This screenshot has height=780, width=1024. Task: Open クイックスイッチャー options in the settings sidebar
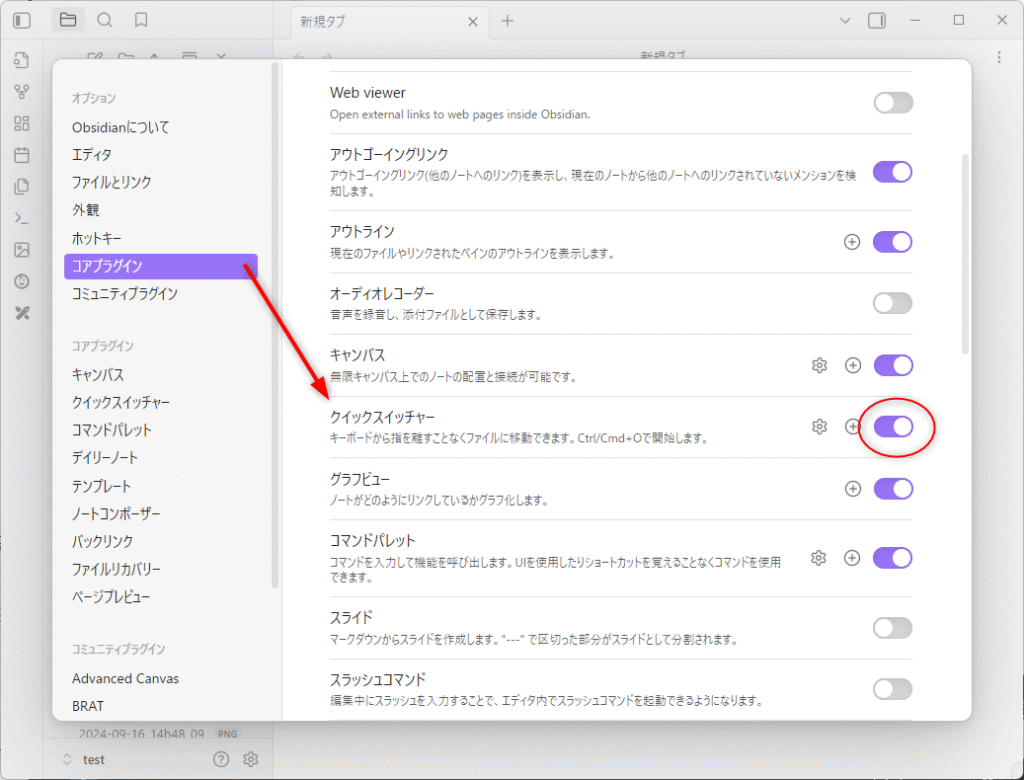(x=161, y=402)
